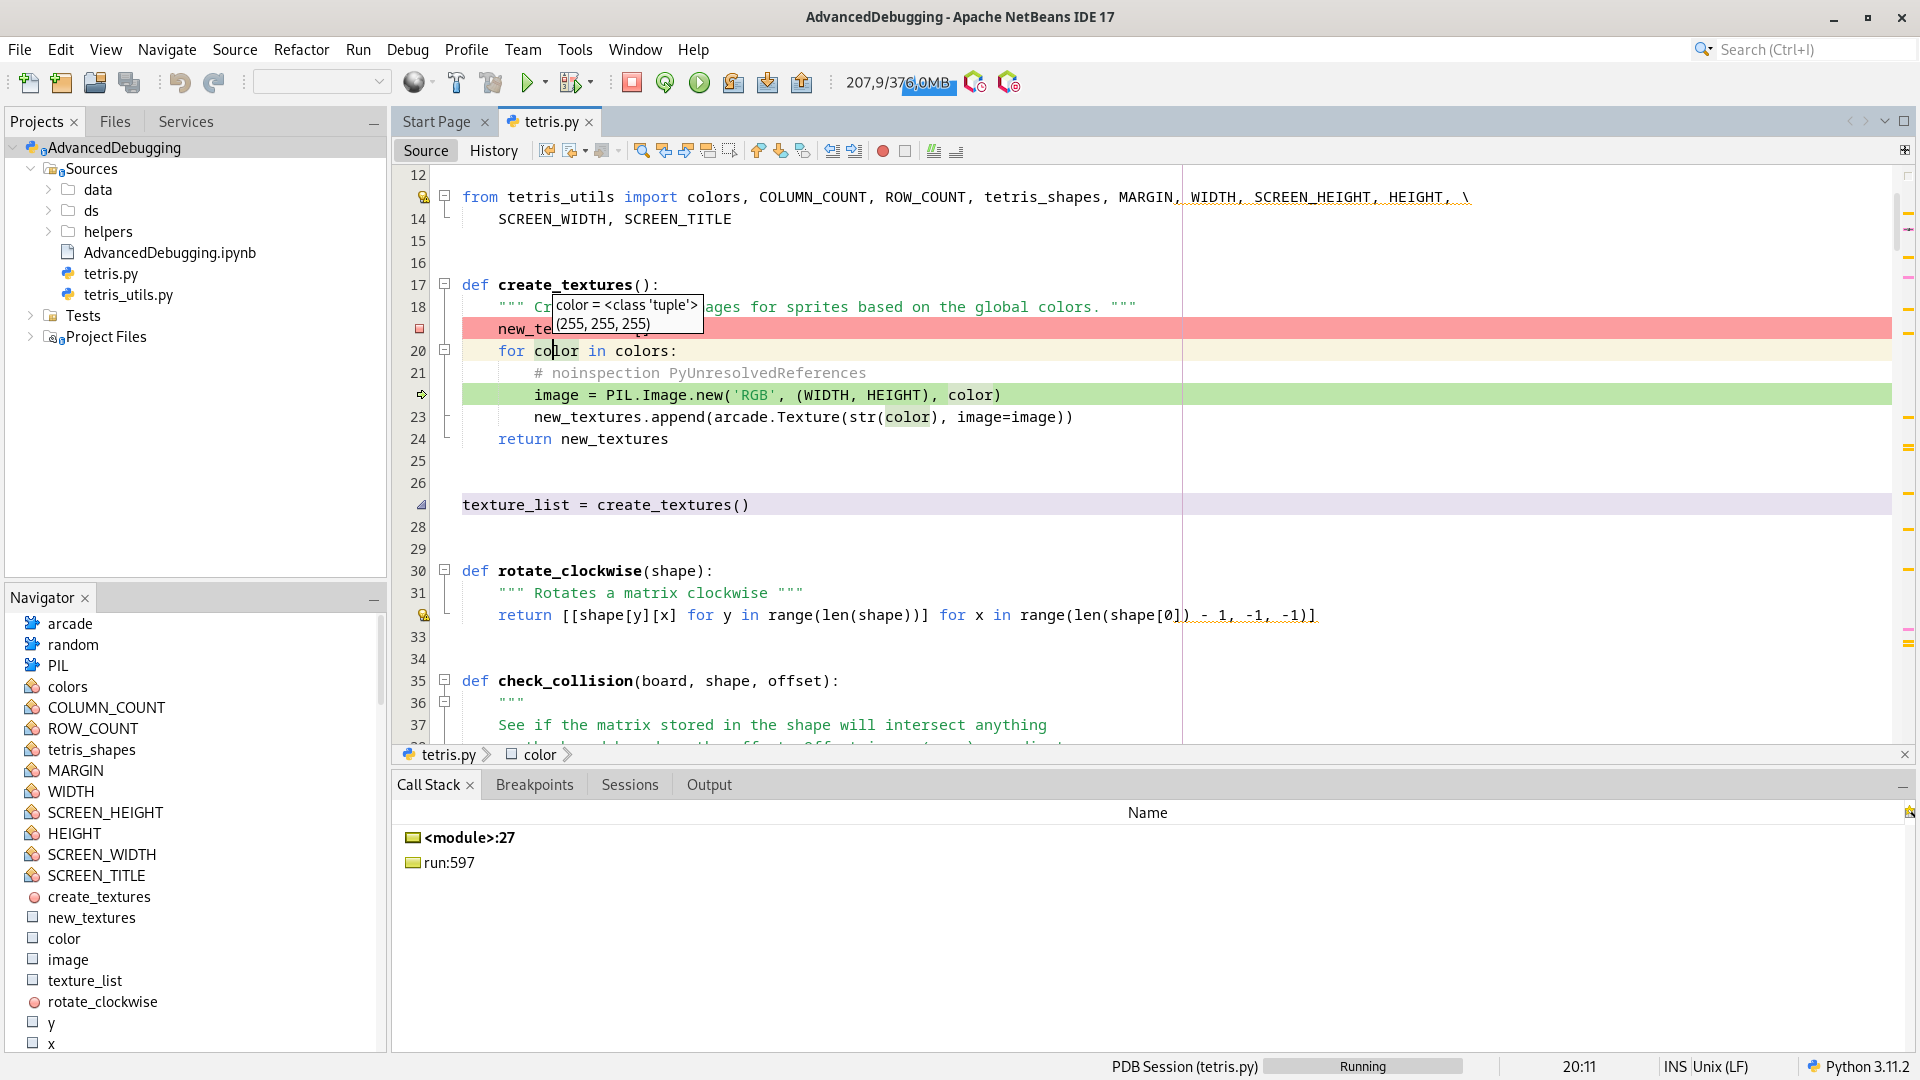The image size is (1920, 1080).
Task: Stop the debug session with red square
Action: [632, 83]
